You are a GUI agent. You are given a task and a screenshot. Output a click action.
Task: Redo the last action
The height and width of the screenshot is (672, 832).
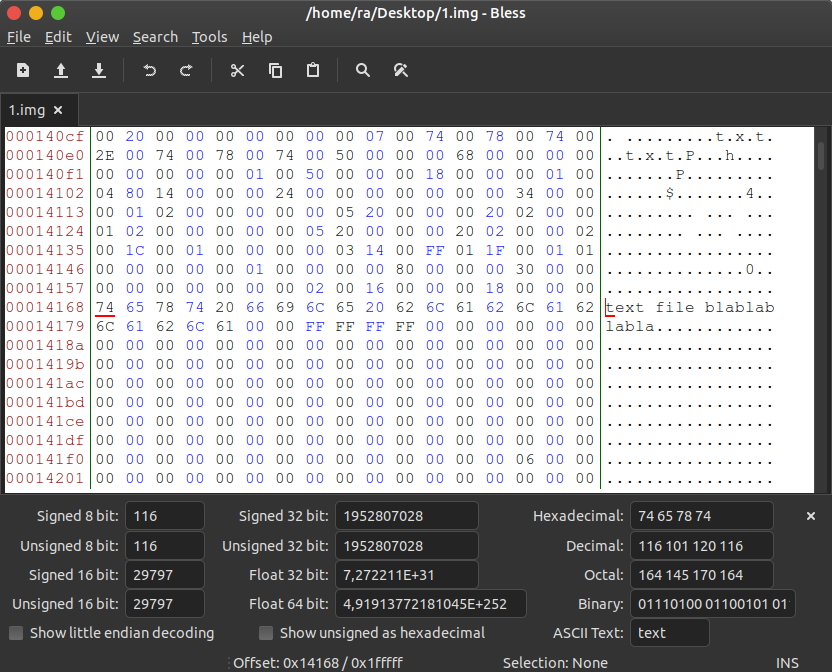click(x=186, y=70)
